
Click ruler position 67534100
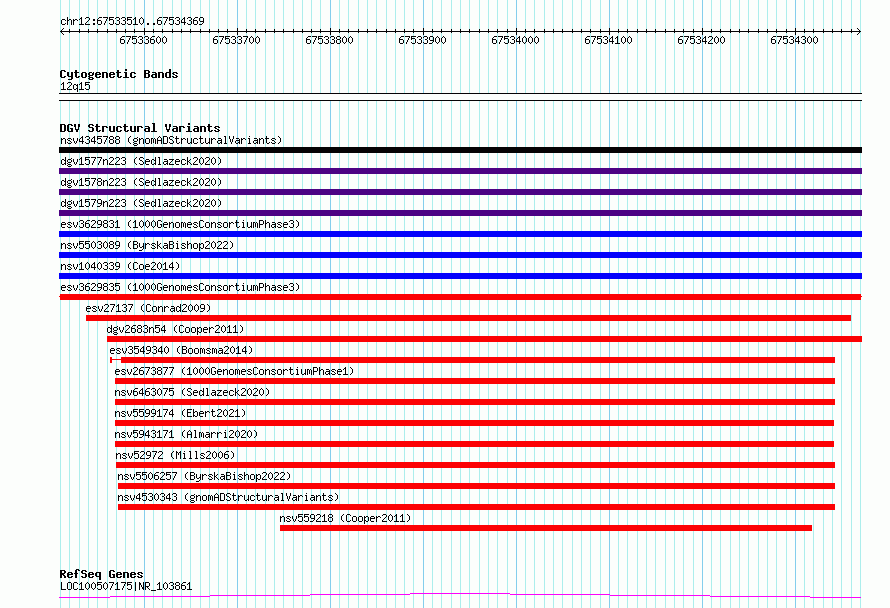608,40
